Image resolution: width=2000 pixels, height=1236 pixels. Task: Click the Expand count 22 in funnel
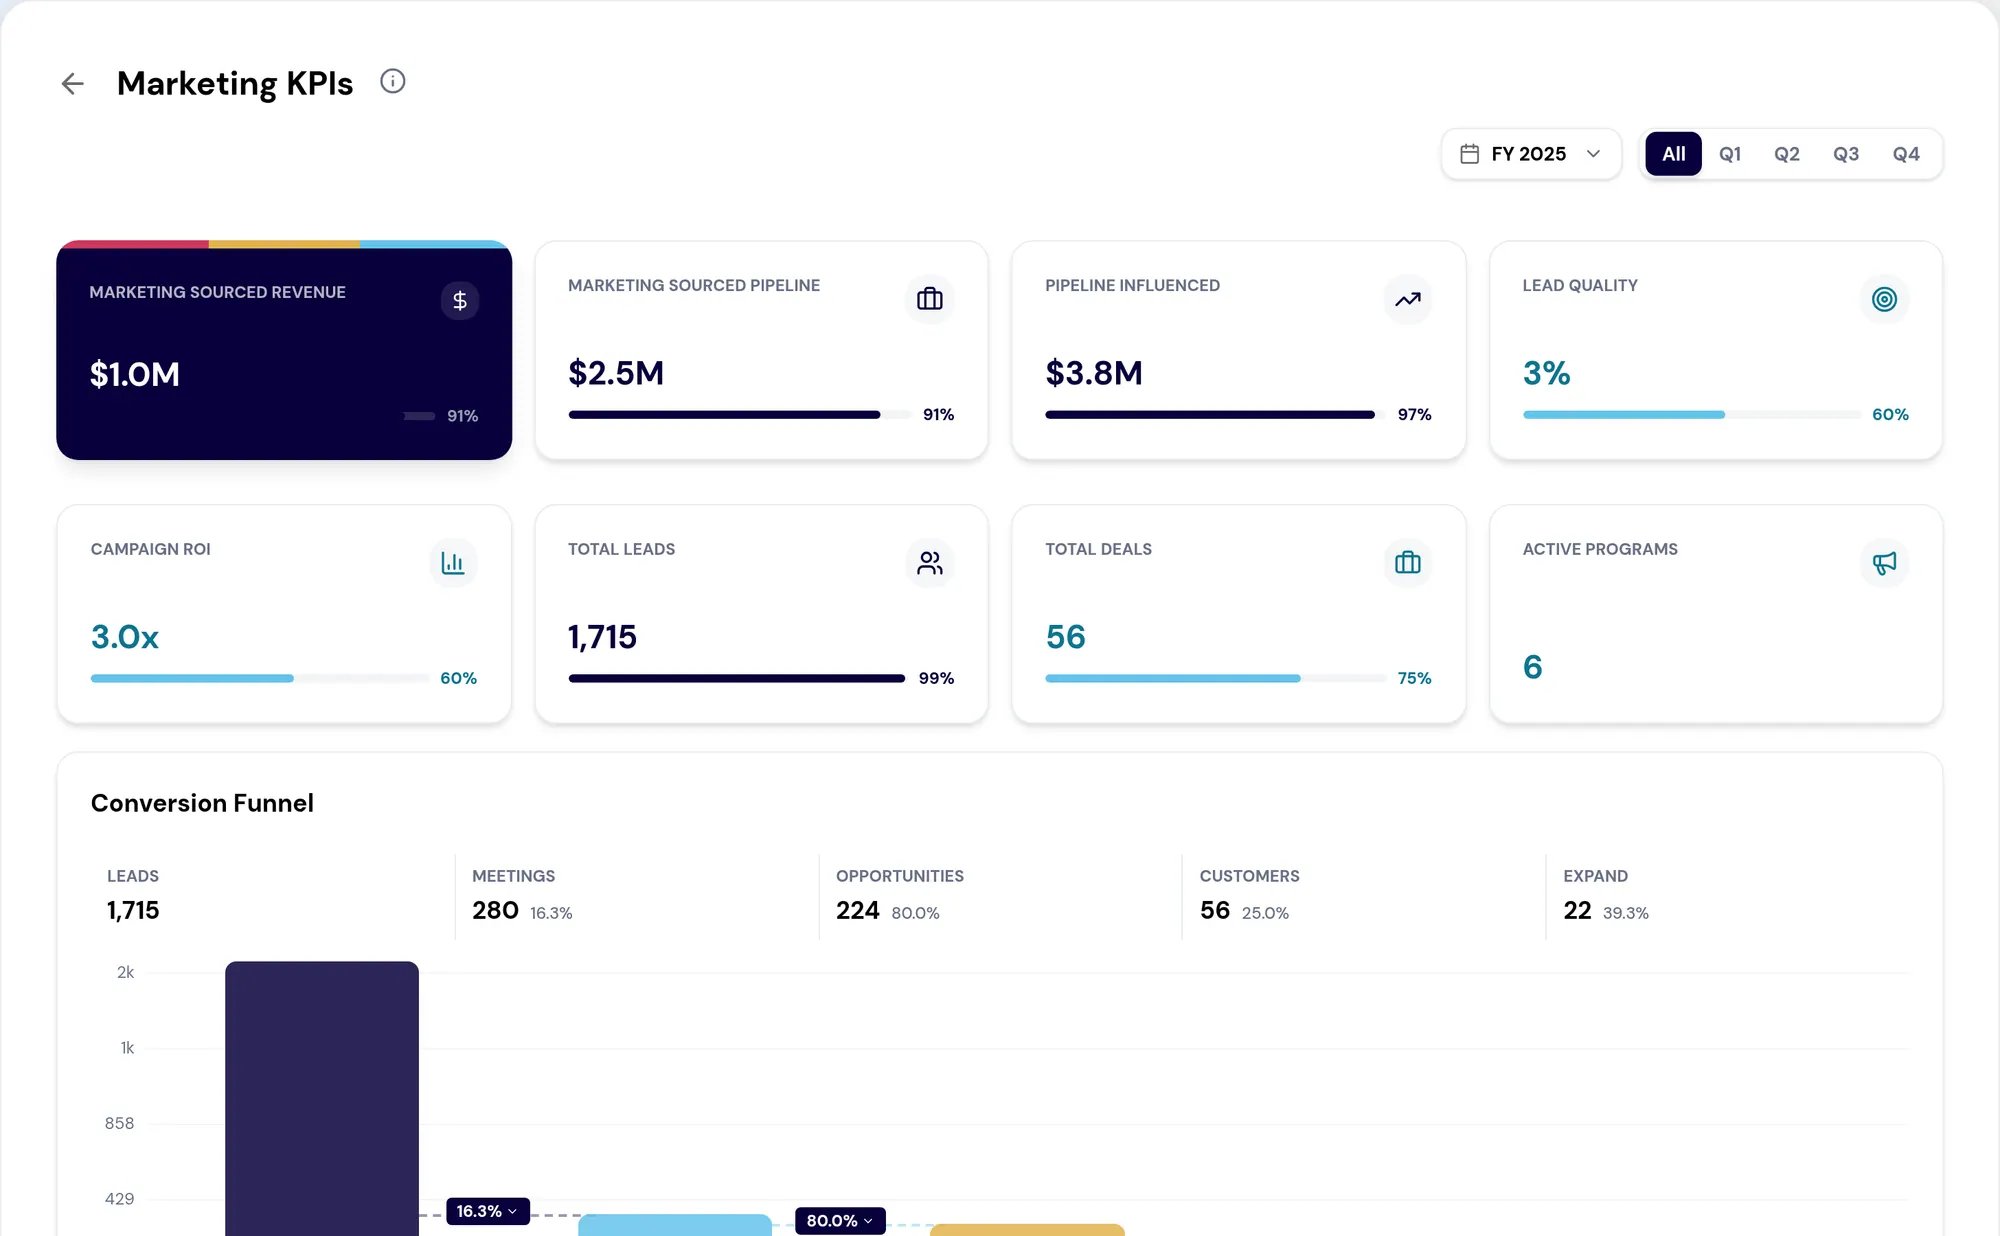1577,911
